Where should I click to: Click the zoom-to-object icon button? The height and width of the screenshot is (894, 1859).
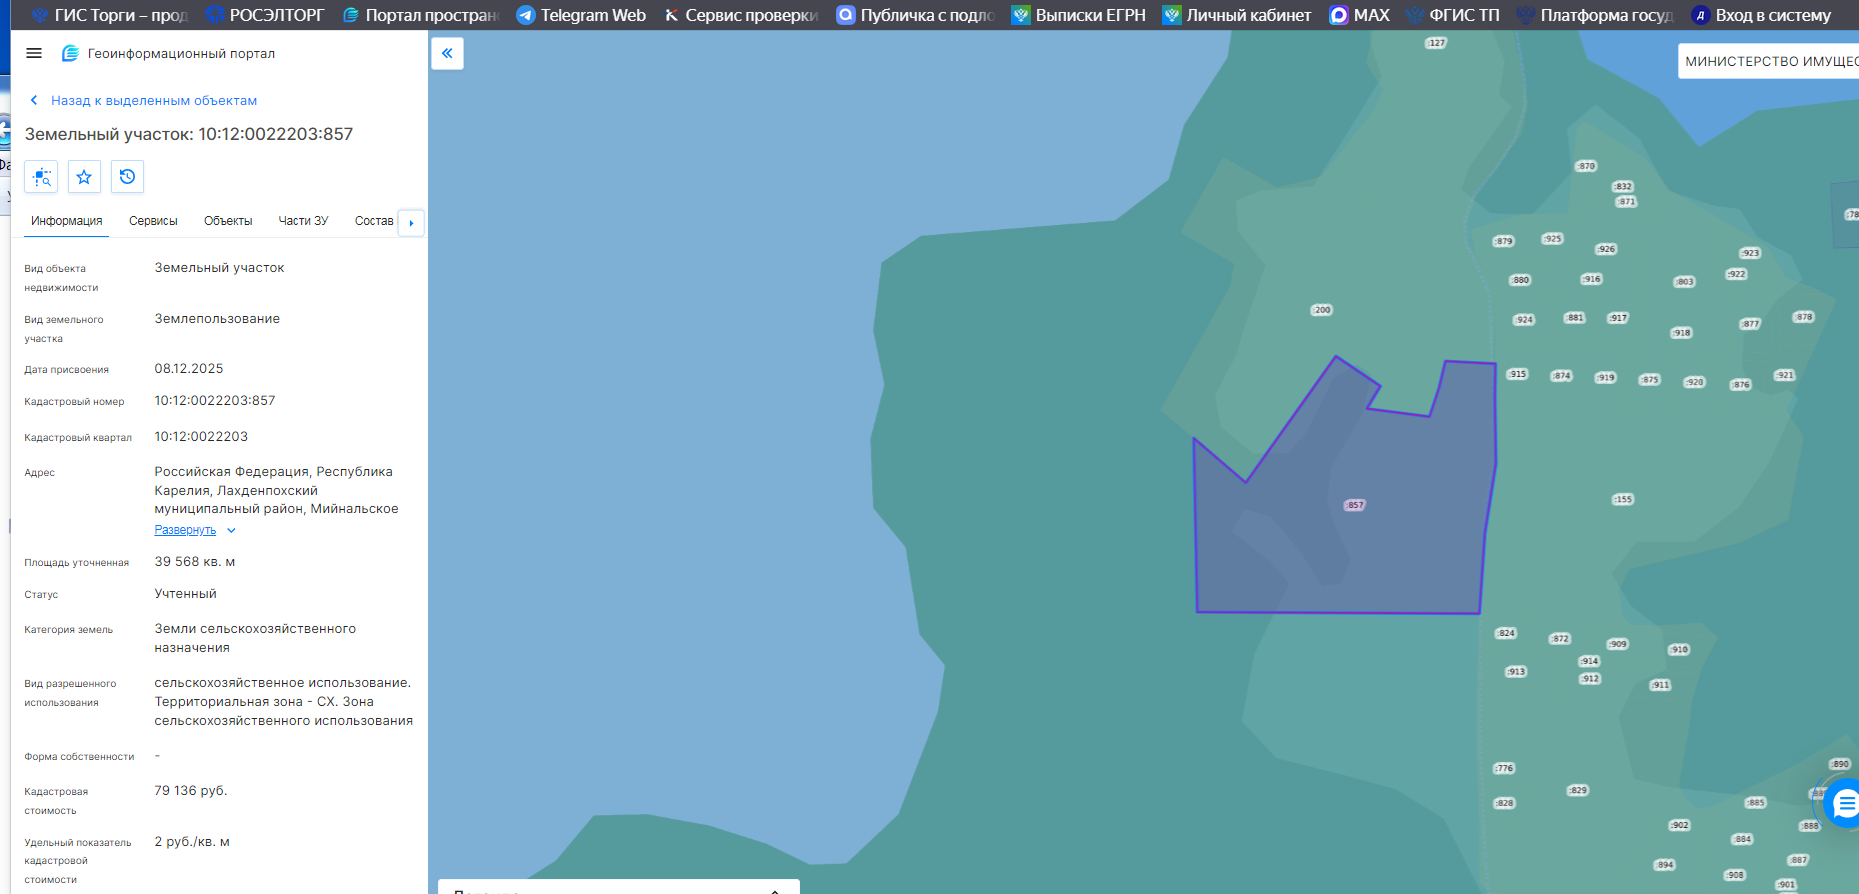pyautogui.click(x=41, y=177)
